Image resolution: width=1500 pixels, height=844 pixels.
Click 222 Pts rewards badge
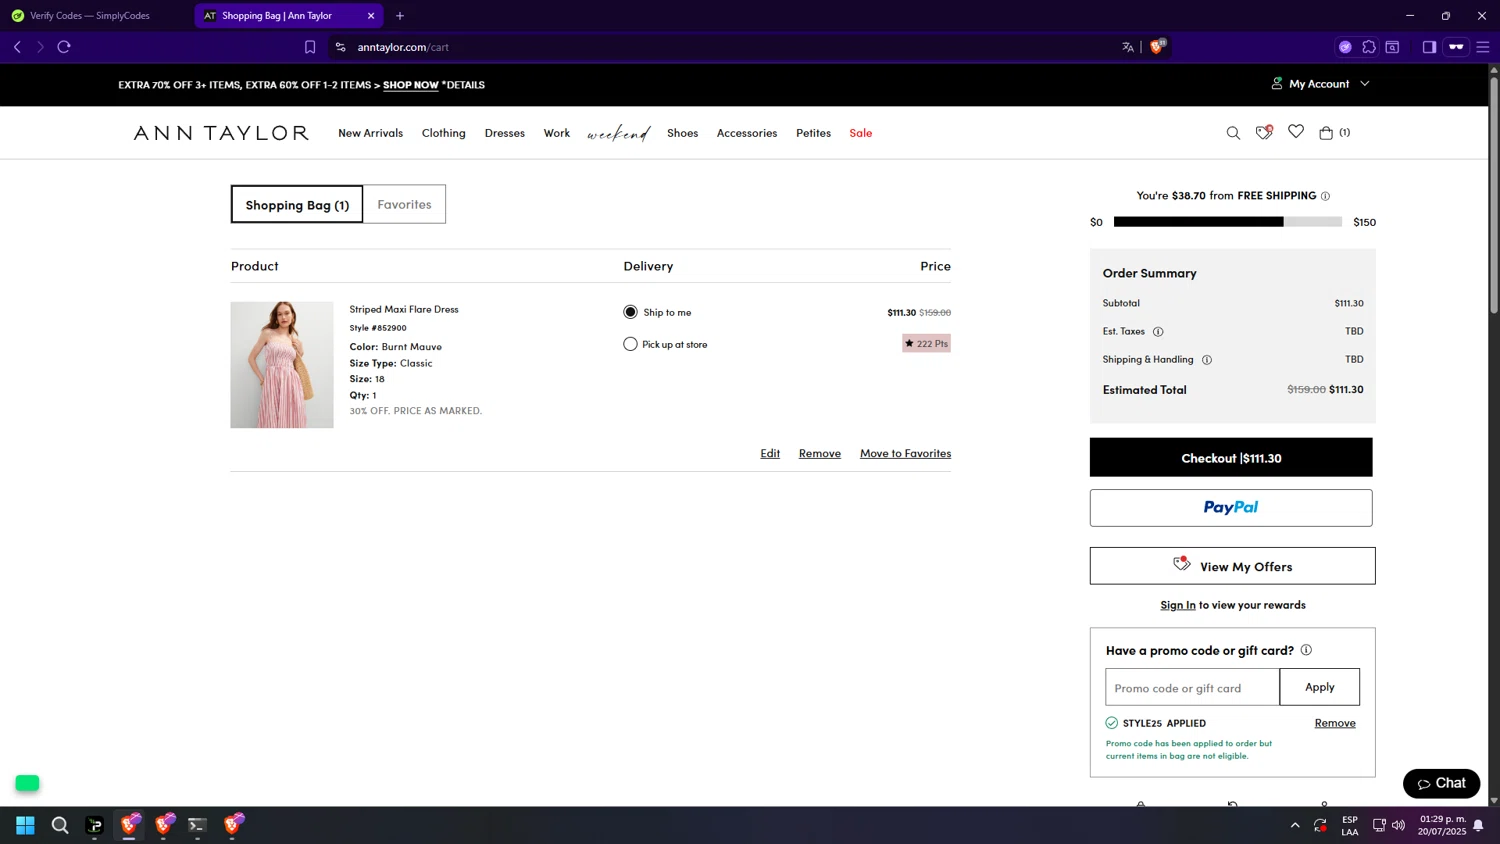coord(926,344)
